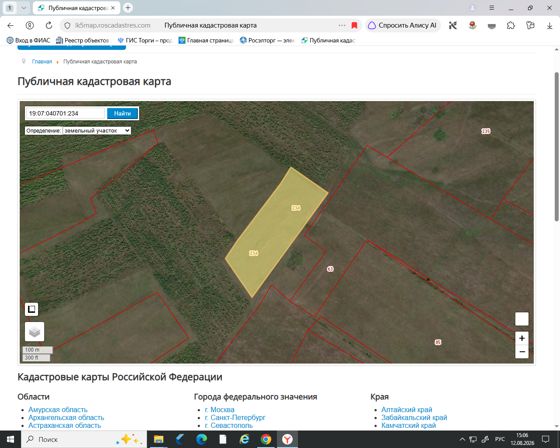Screen dimensions: 560x448
Task: Open the Реестр объектов bookmark
Action: click(x=82, y=40)
